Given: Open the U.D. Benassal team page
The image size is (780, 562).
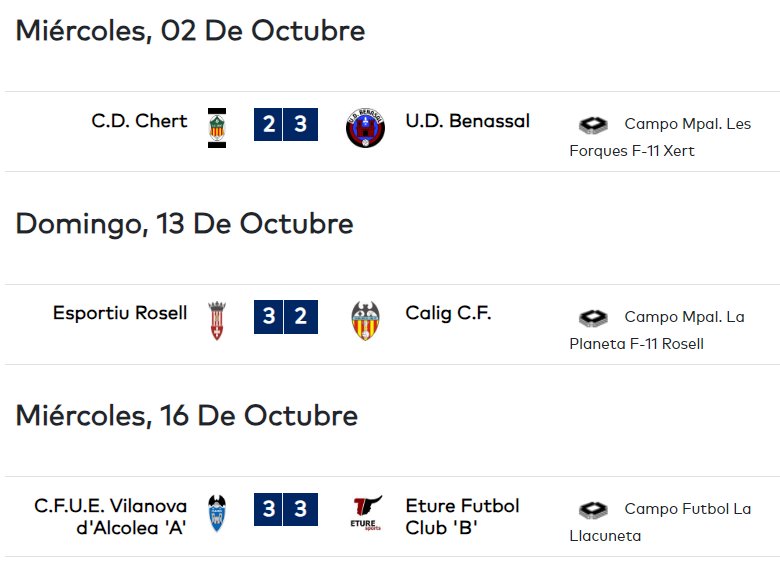Looking at the screenshot, I should 468,121.
